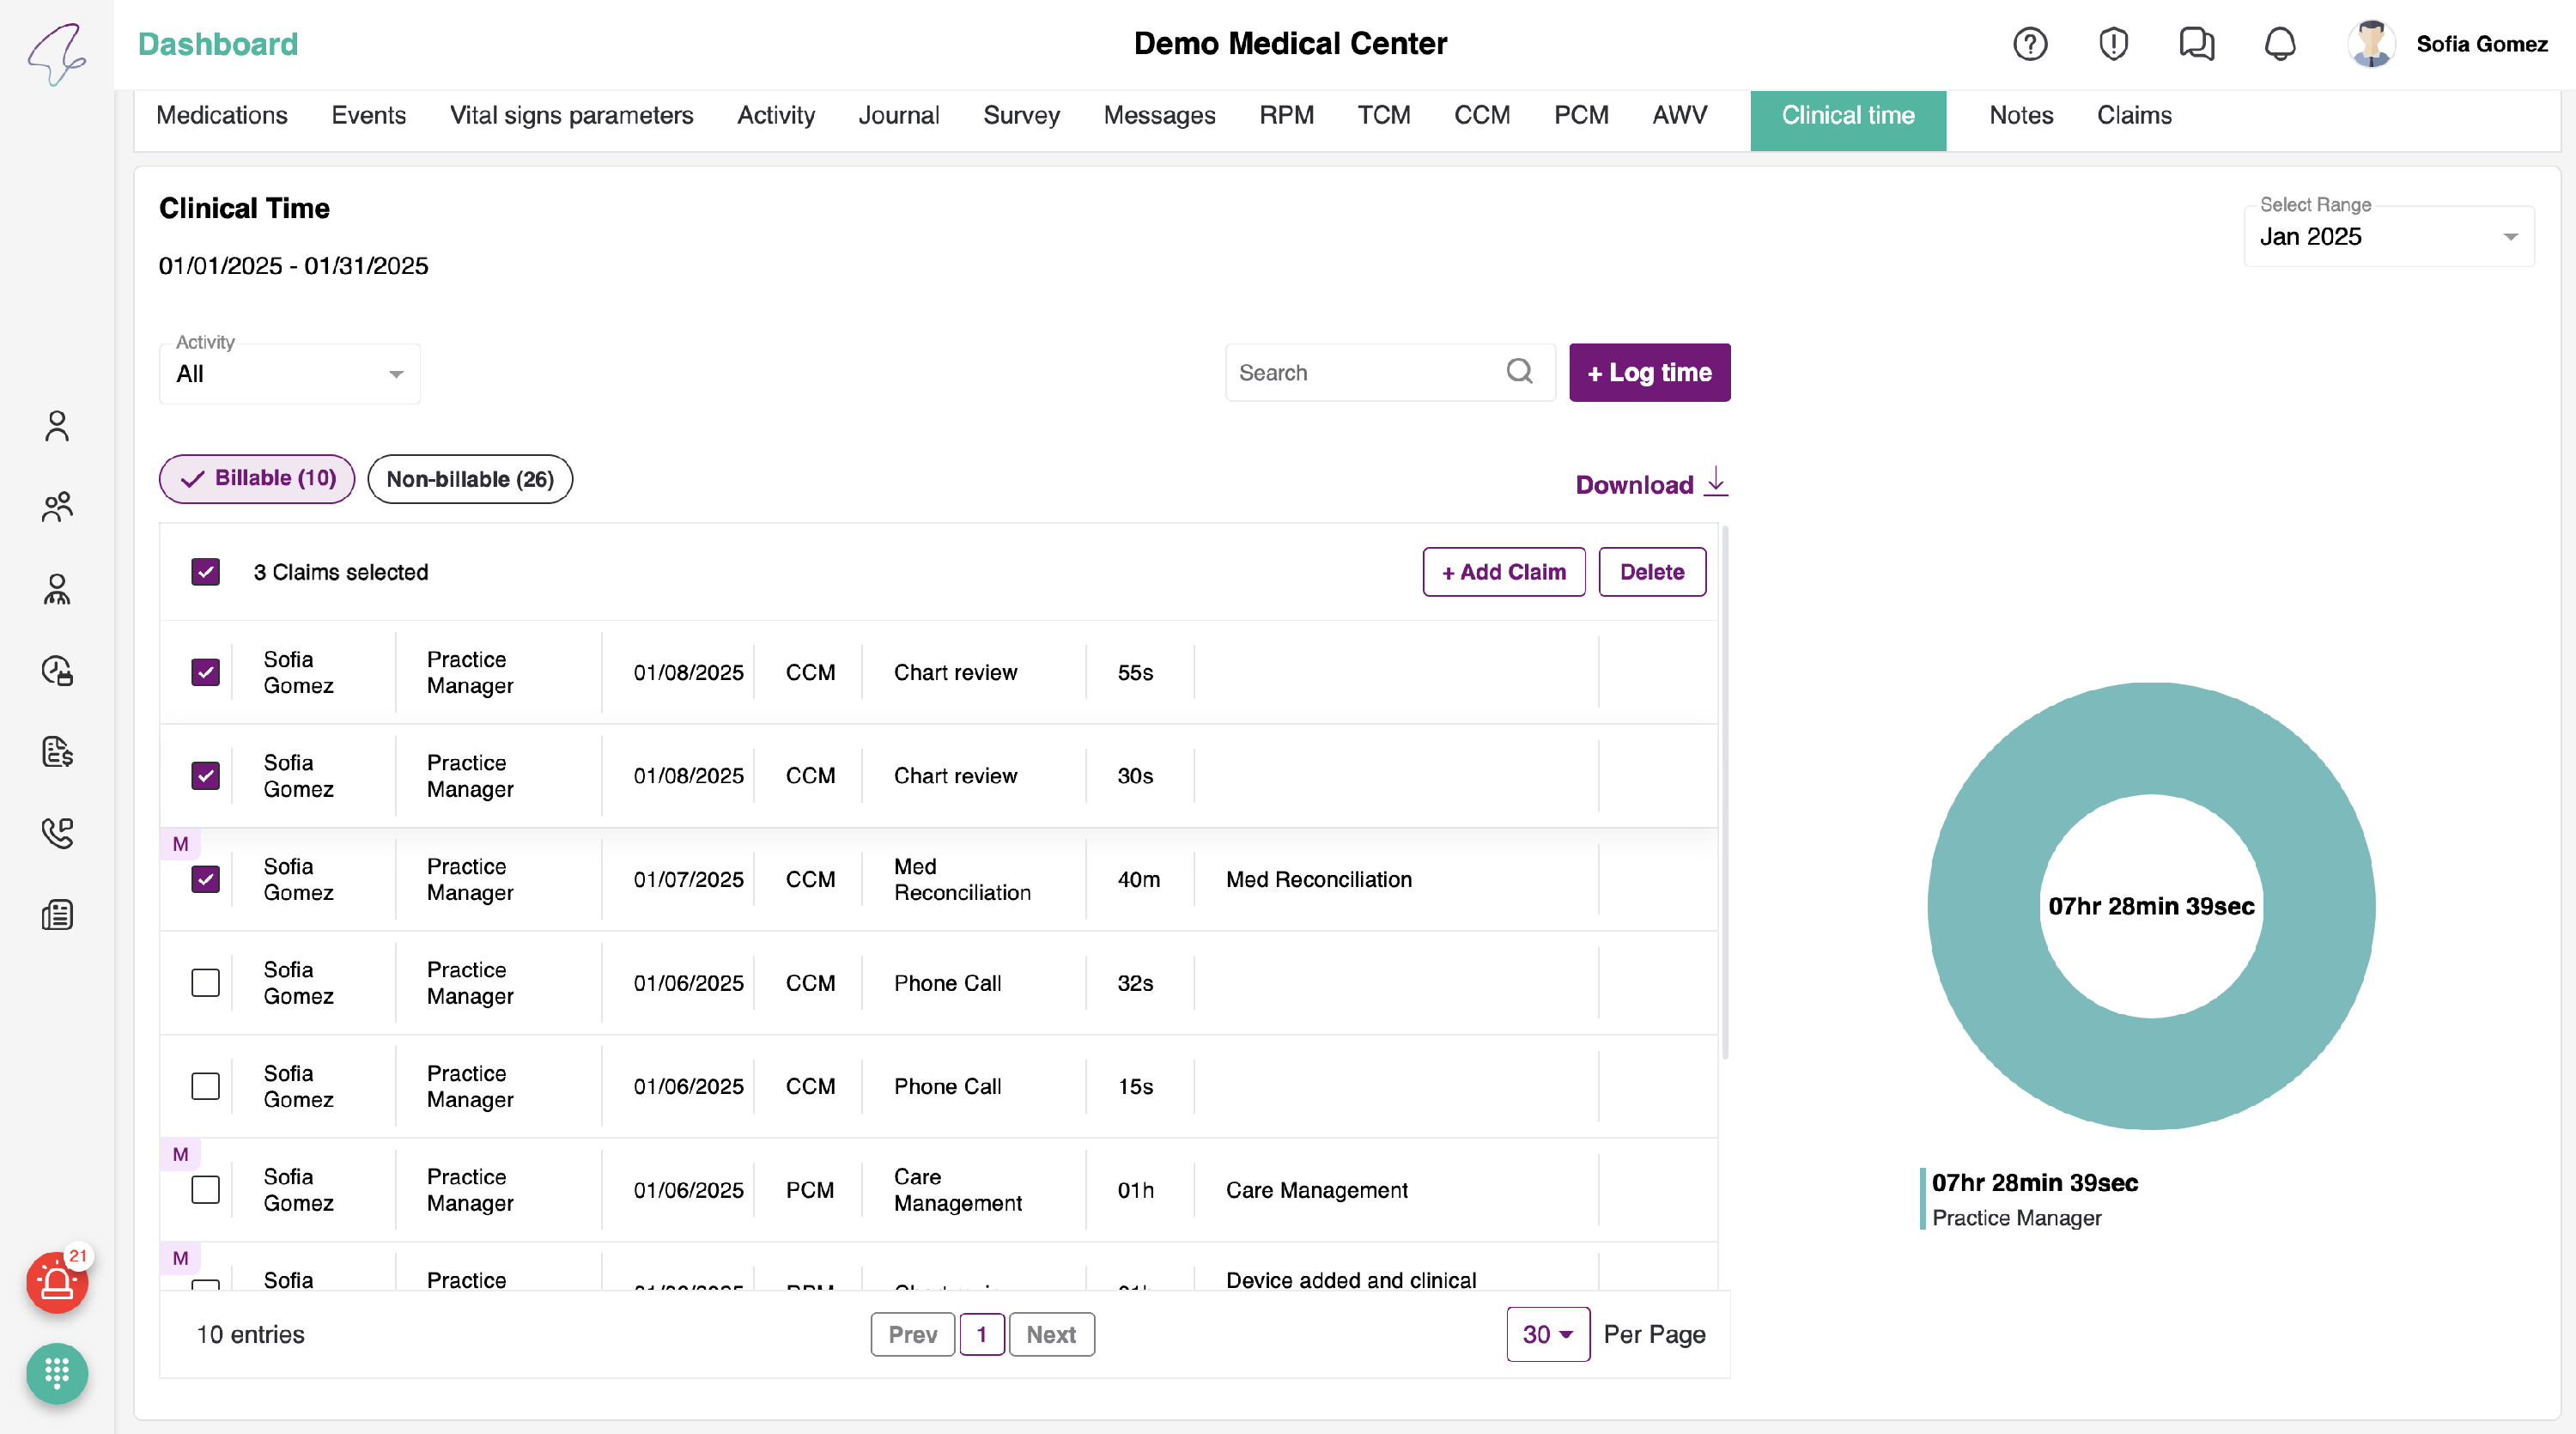Uncheck the 55s Chart review row
This screenshot has height=1434, width=2576.
[206, 672]
